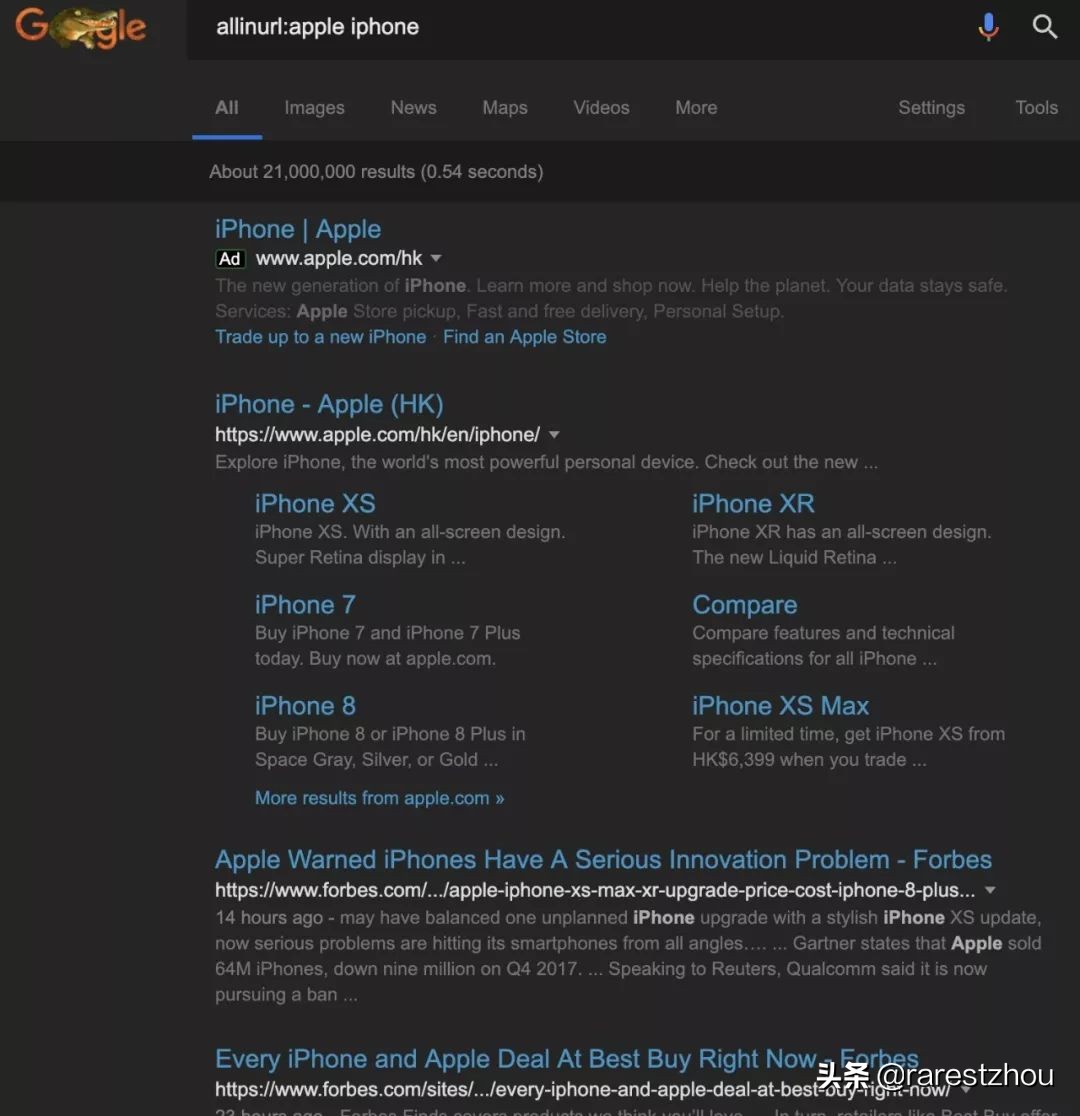Click the 'Find an Apple Store' link
Viewport: 1080px width, 1116px height.
coord(524,337)
